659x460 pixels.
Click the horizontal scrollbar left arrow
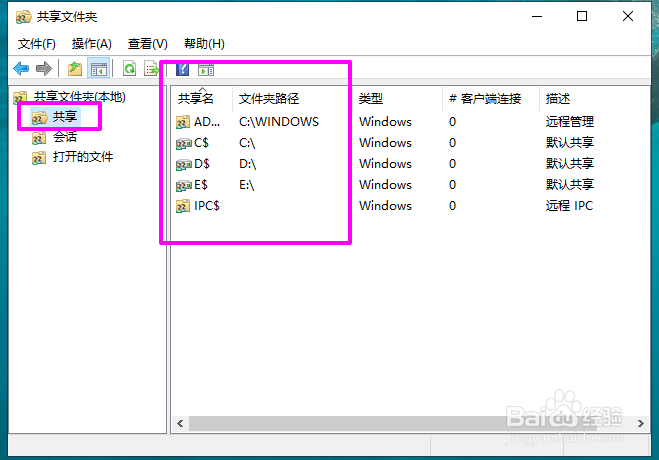click(180, 423)
